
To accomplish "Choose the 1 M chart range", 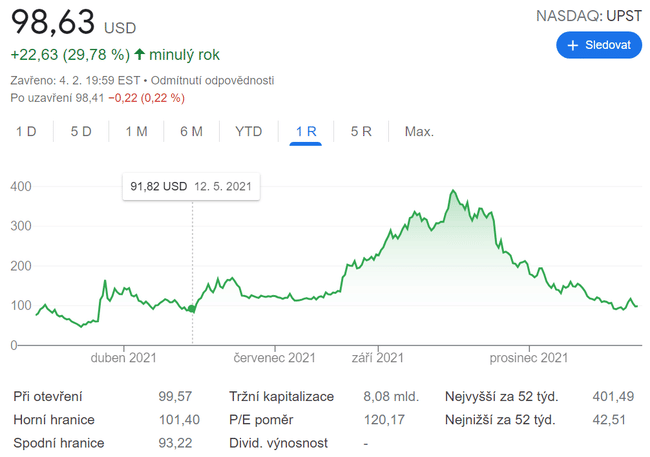I will click(136, 131).
